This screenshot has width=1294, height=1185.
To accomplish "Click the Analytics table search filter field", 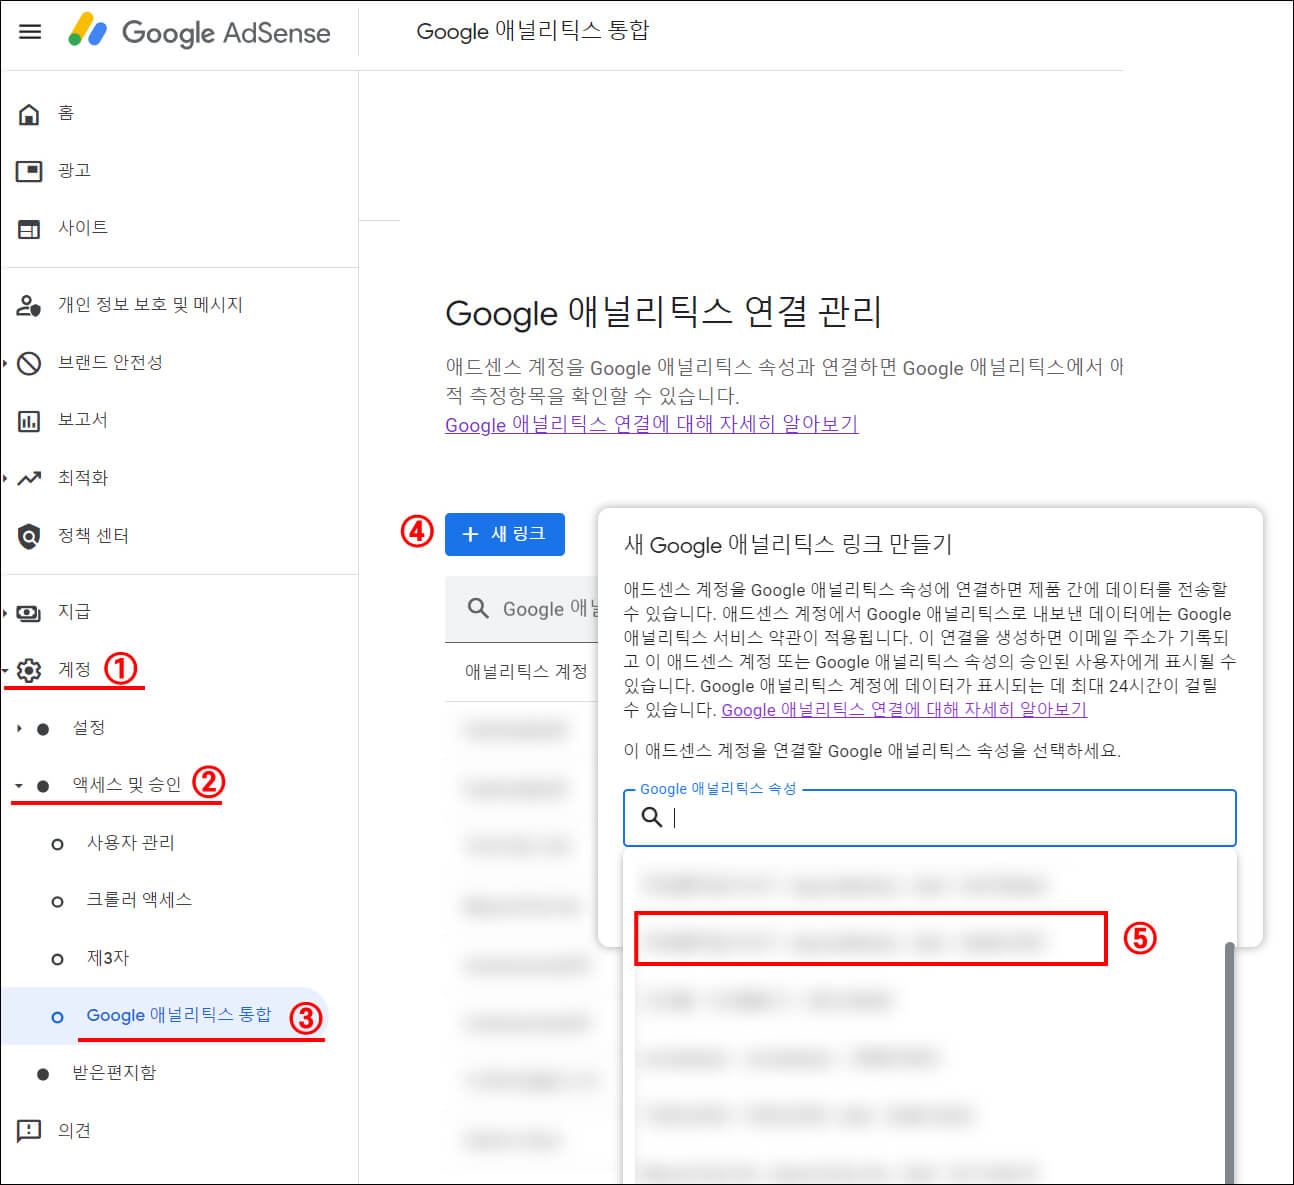I will click(x=521, y=609).
